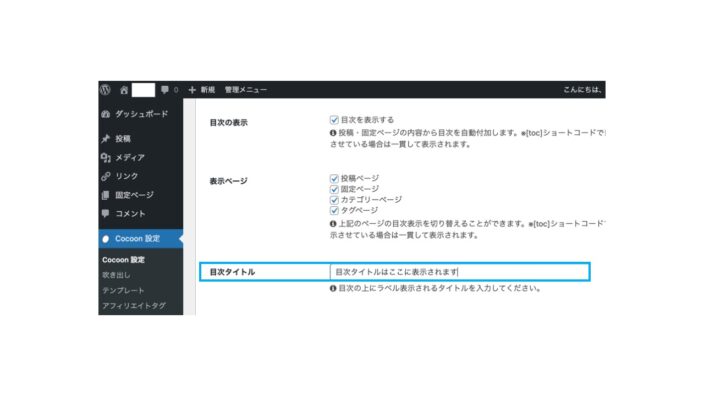704x396 pixels.
Task: Toggle the 投稿ページ checkbox
Action: [334, 179]
